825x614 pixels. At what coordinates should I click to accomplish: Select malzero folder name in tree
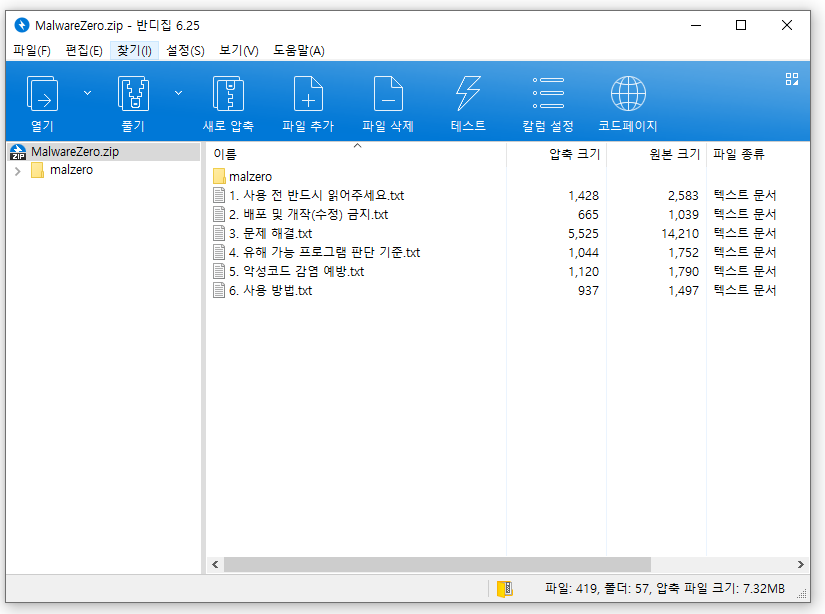click(x=72, y=170)
